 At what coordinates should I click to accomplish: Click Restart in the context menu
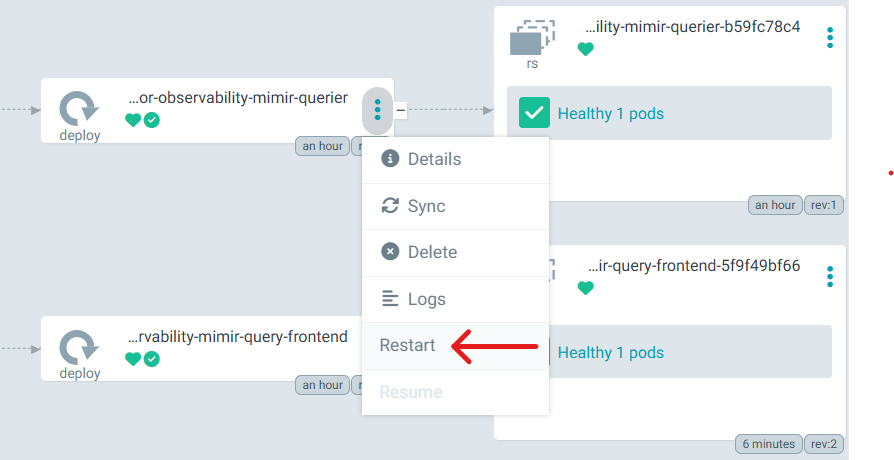click(x=408, y=346)
